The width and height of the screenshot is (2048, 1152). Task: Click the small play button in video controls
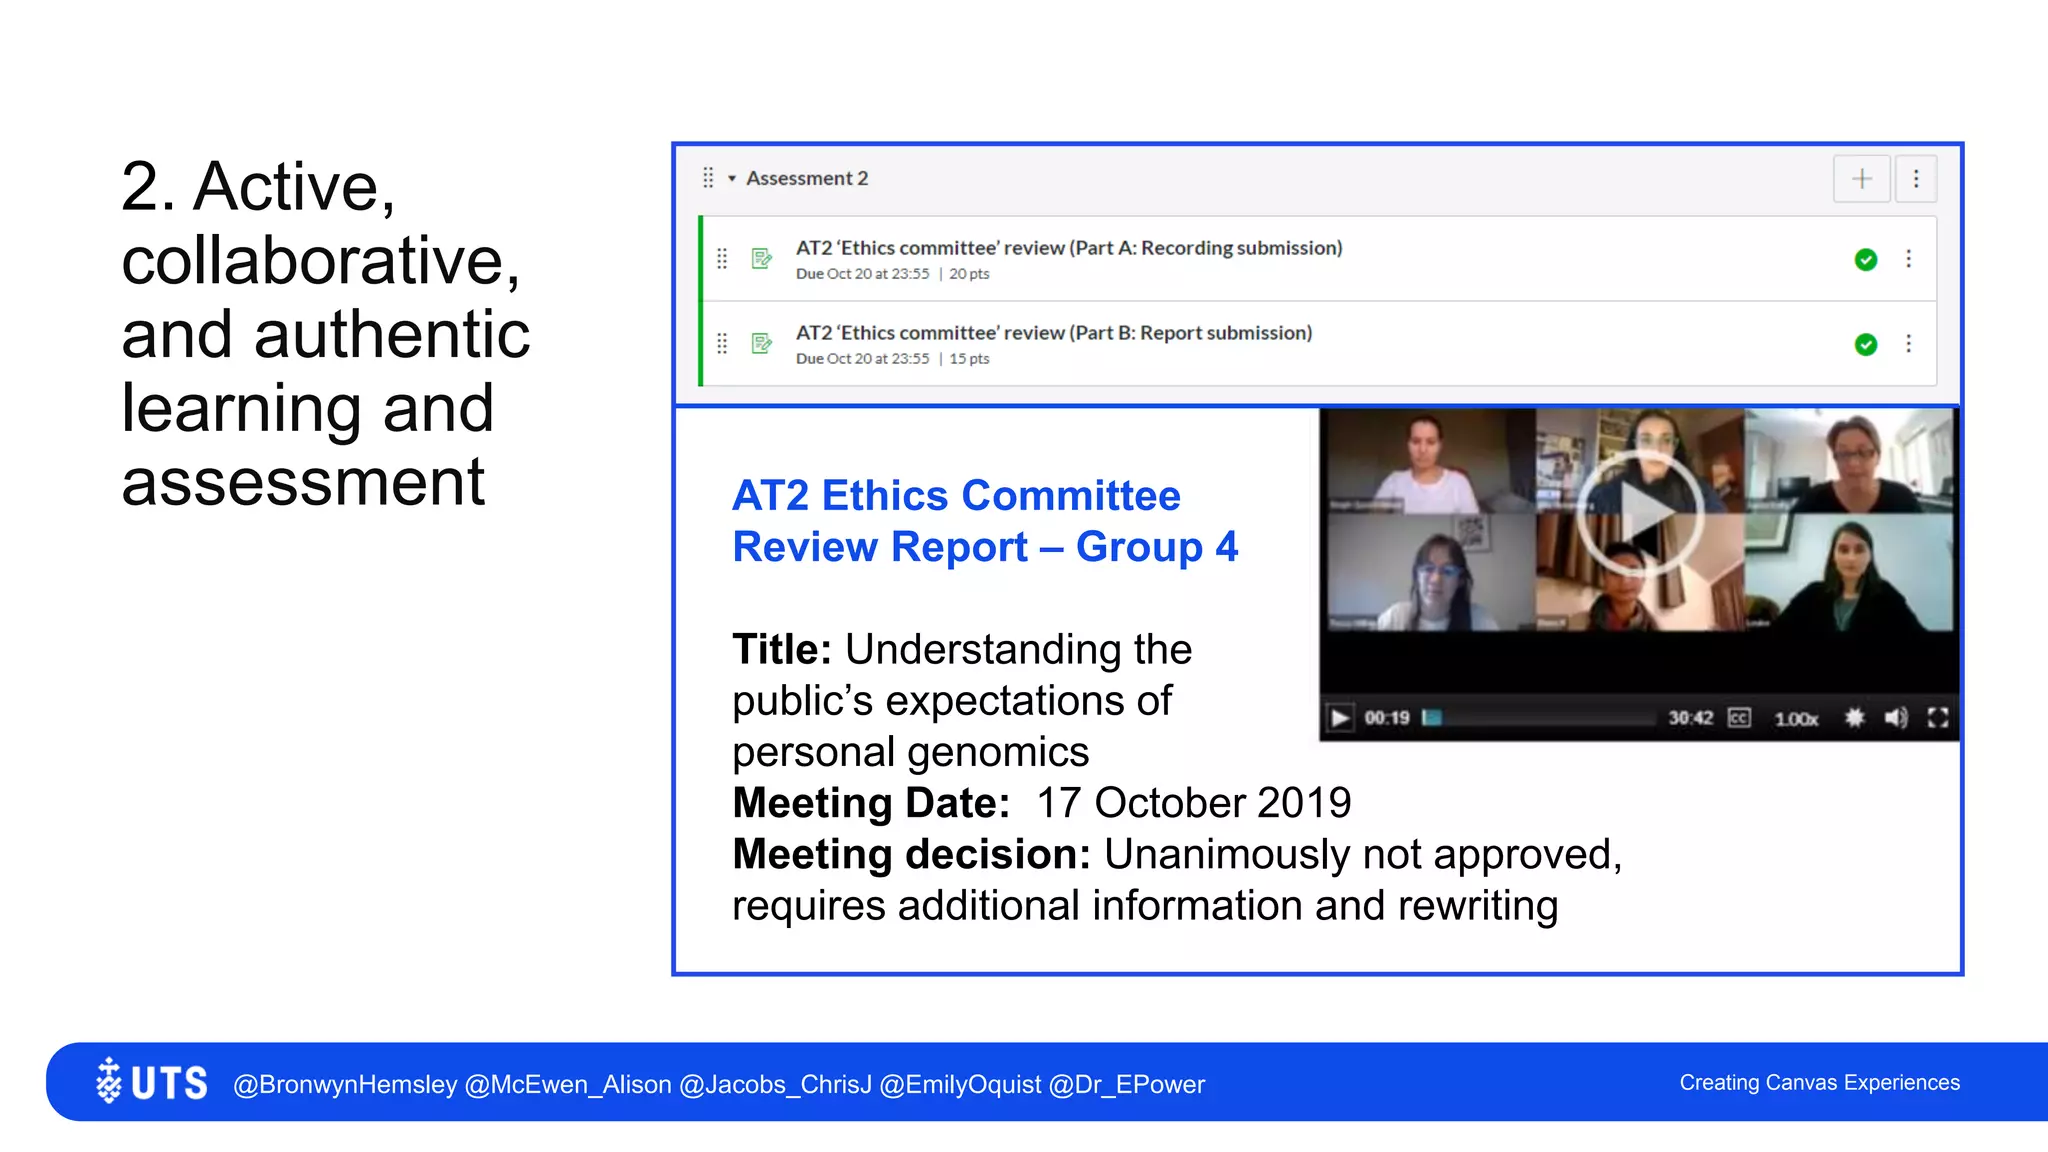[x=1340, y=718]
